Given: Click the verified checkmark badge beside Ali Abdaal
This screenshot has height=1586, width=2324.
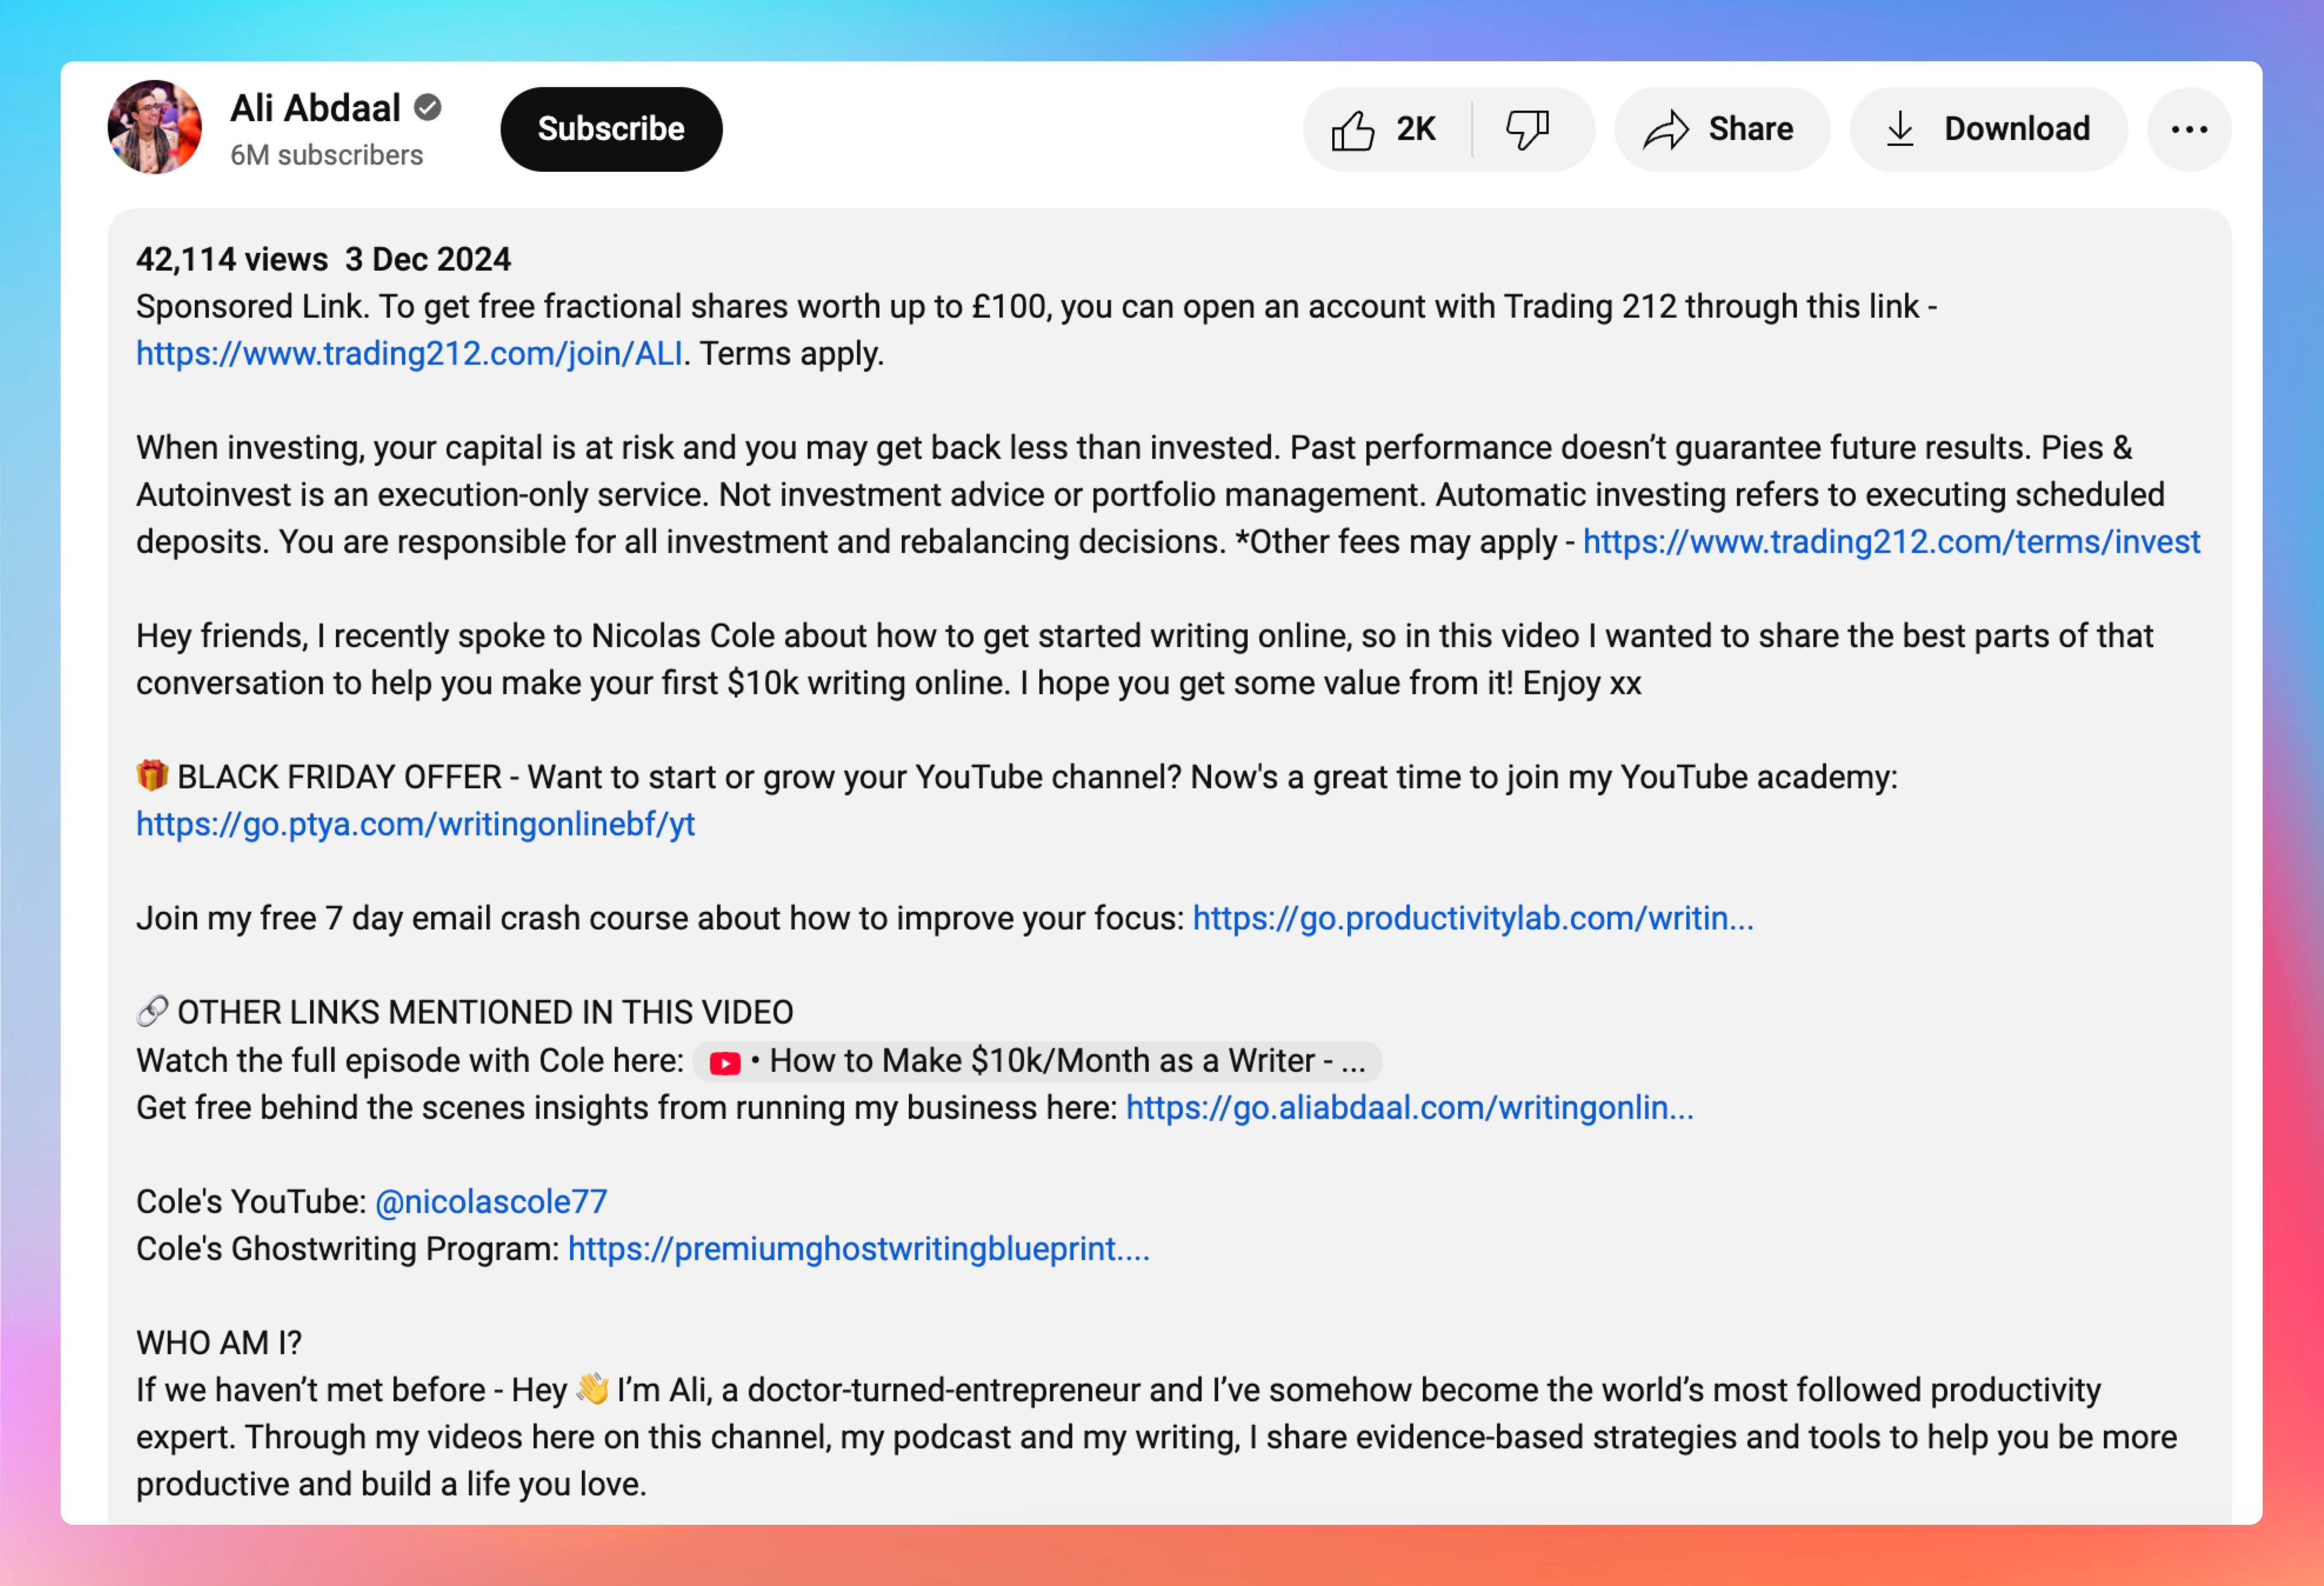Looking at the screenshot, I should 428,107.
